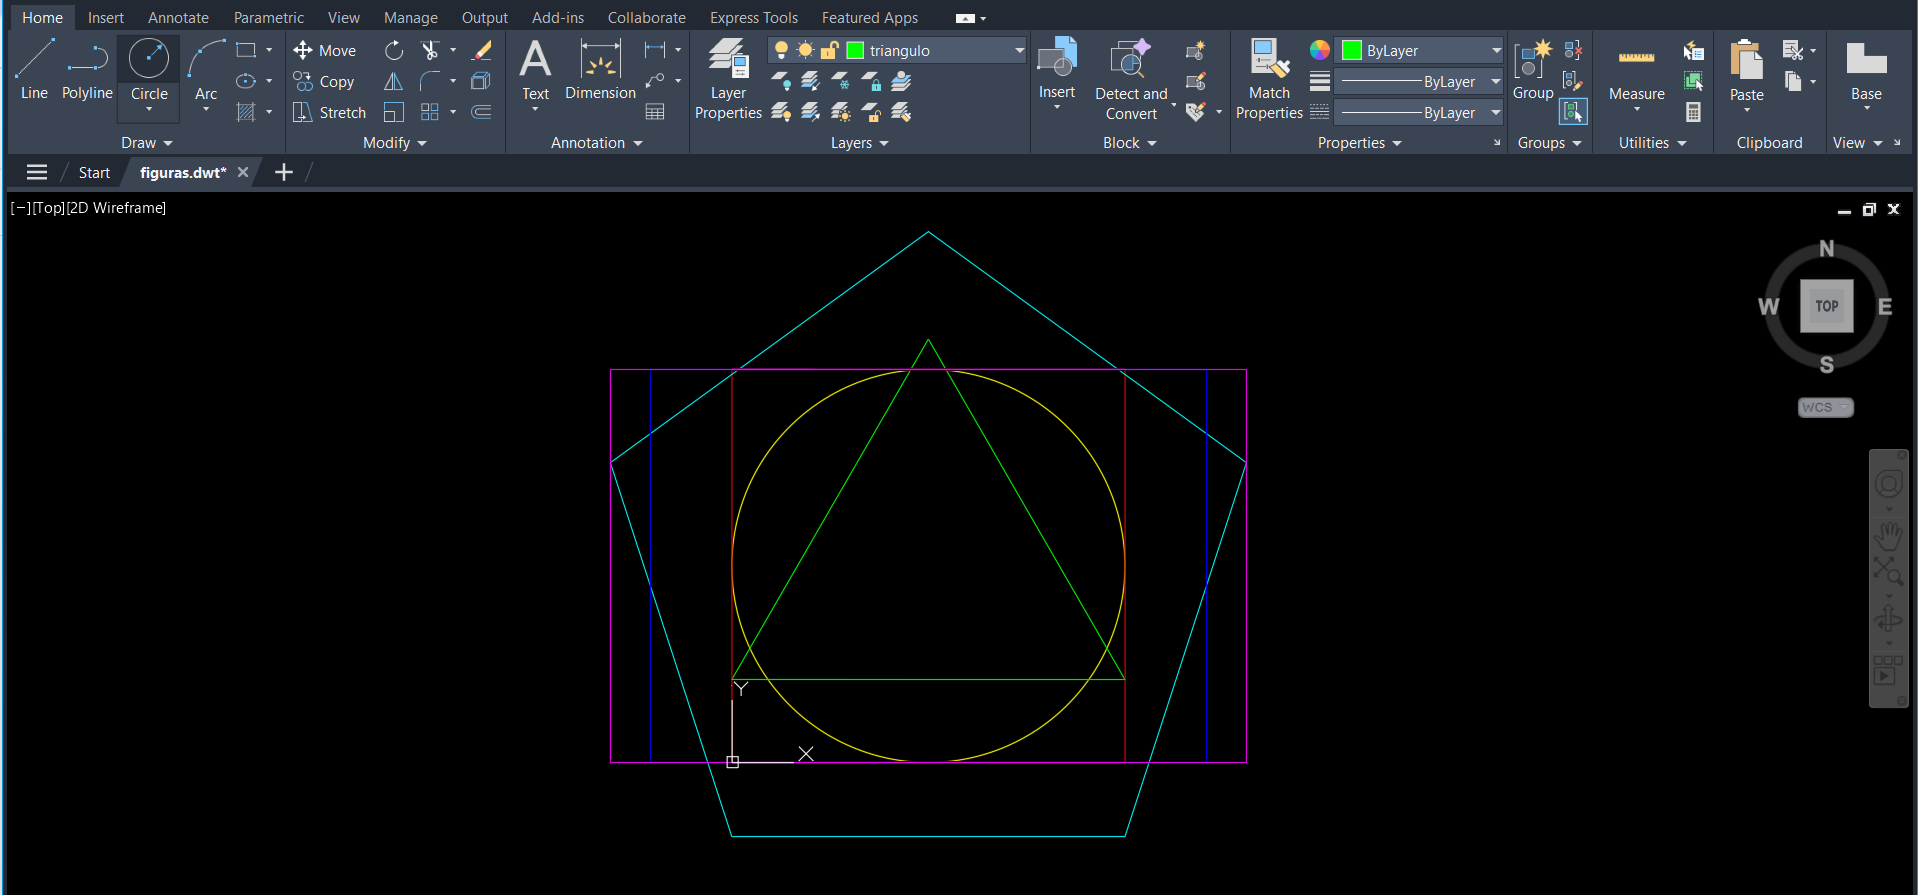Viewport: 1918px width, 895px height.
Task: Toggle group selection on/off button
Action: click(x=1573, y=112)
